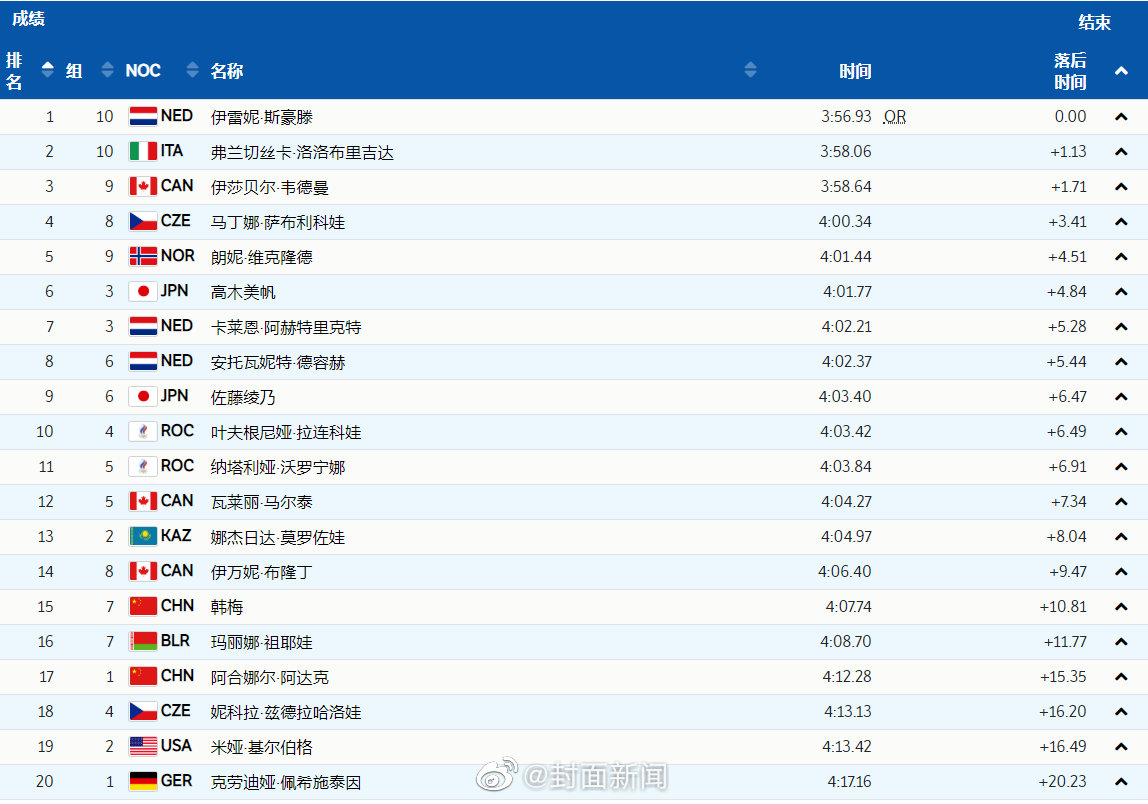Image resolution: width=1148 pixels, height=804 pixels.
Task: Click the Germany flag next to GER
Action: pyautogui.click(x=143, y=781)
